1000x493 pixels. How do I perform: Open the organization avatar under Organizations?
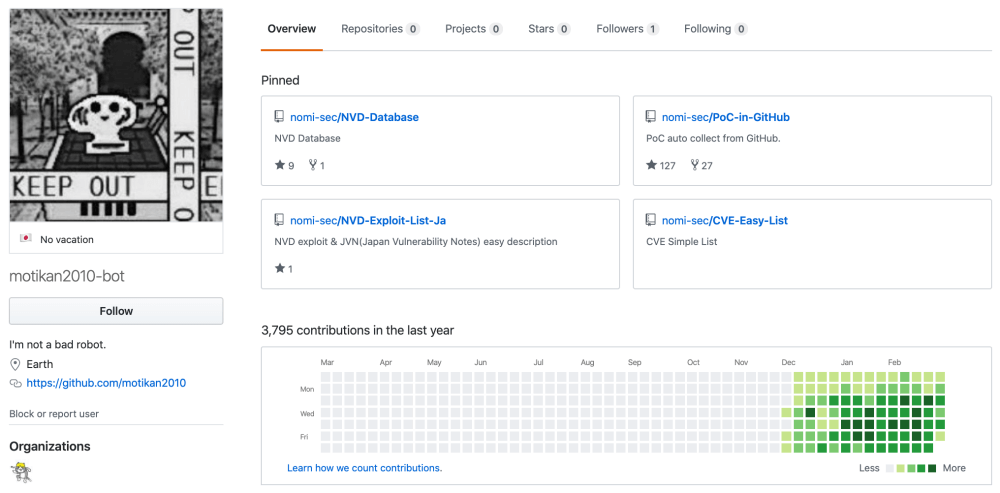pyautogui.click(x=21, y=471)
